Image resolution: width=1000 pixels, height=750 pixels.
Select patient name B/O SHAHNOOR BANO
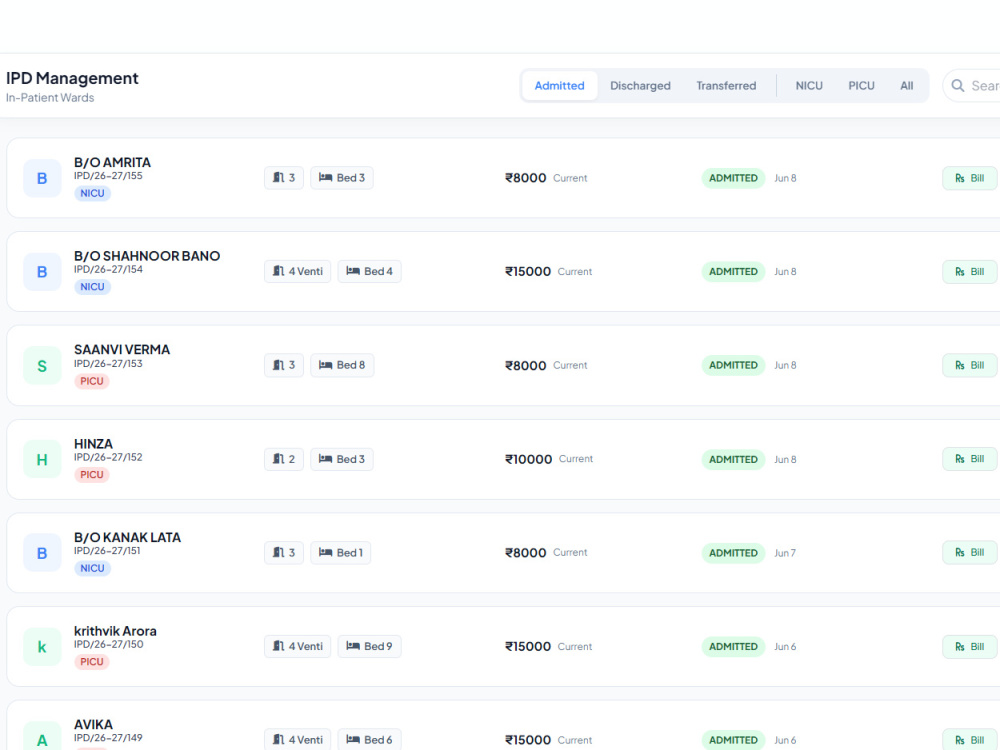(x=147, y=256)
